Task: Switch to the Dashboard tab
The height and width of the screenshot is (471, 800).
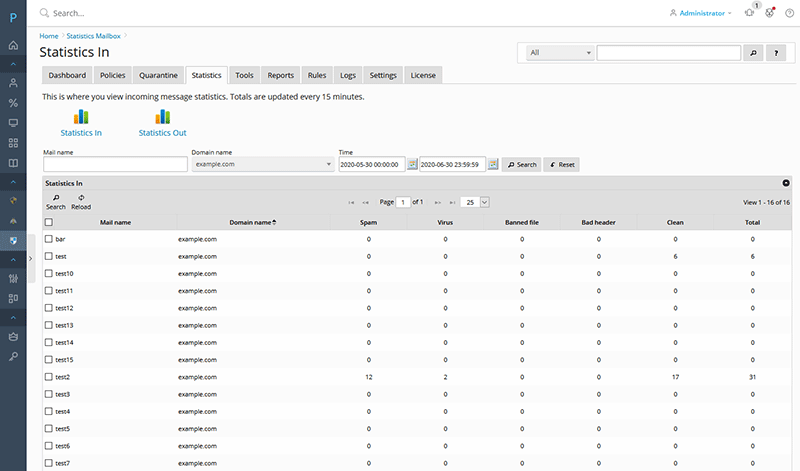Action: pyautogui.click(x=67, y=75)
